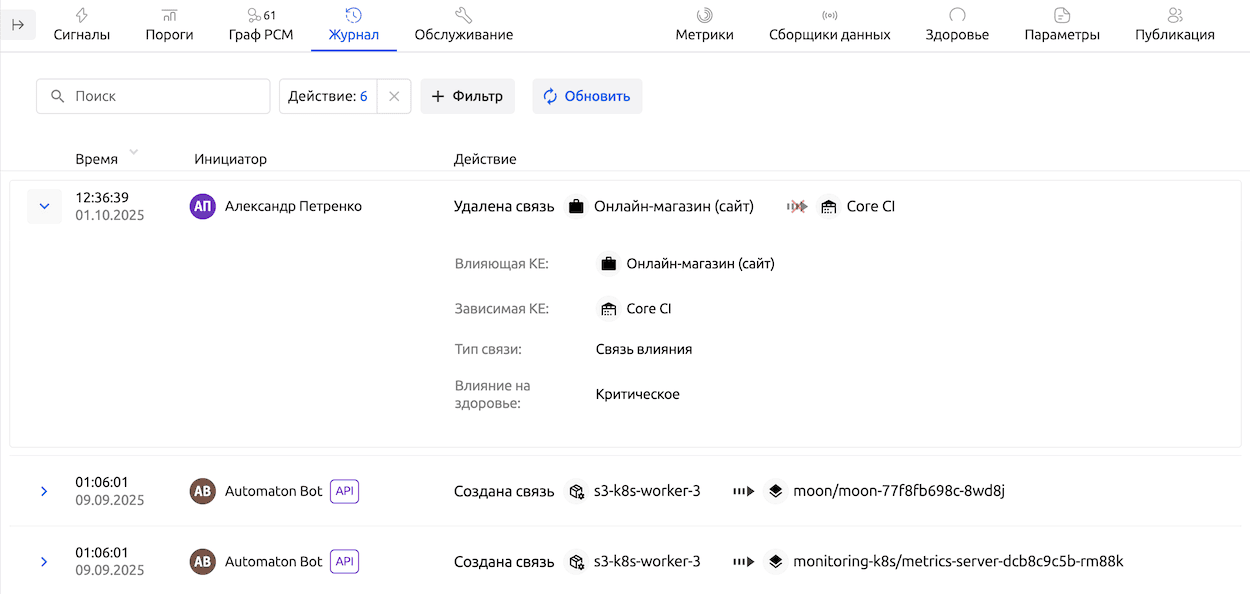Click the Обновить refresh button
Screen dimensions: 1250x594
pyautogui.click(x=587, y=96)
